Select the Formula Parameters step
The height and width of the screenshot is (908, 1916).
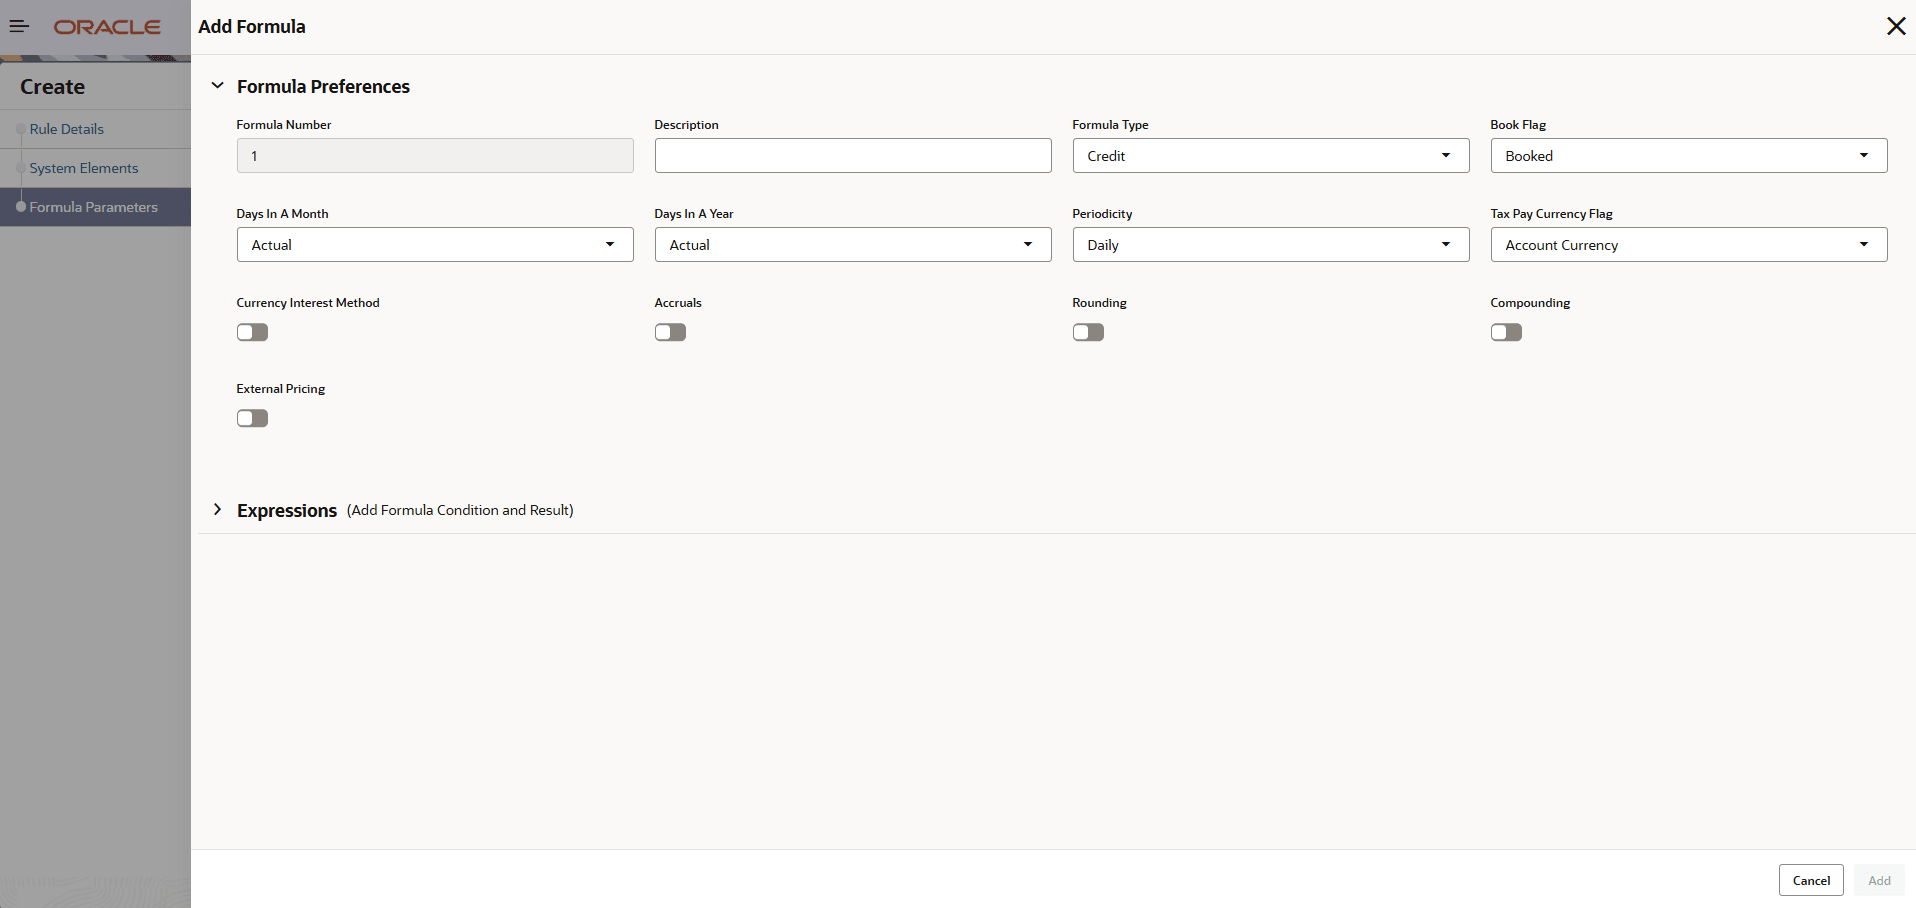[94, 207]
